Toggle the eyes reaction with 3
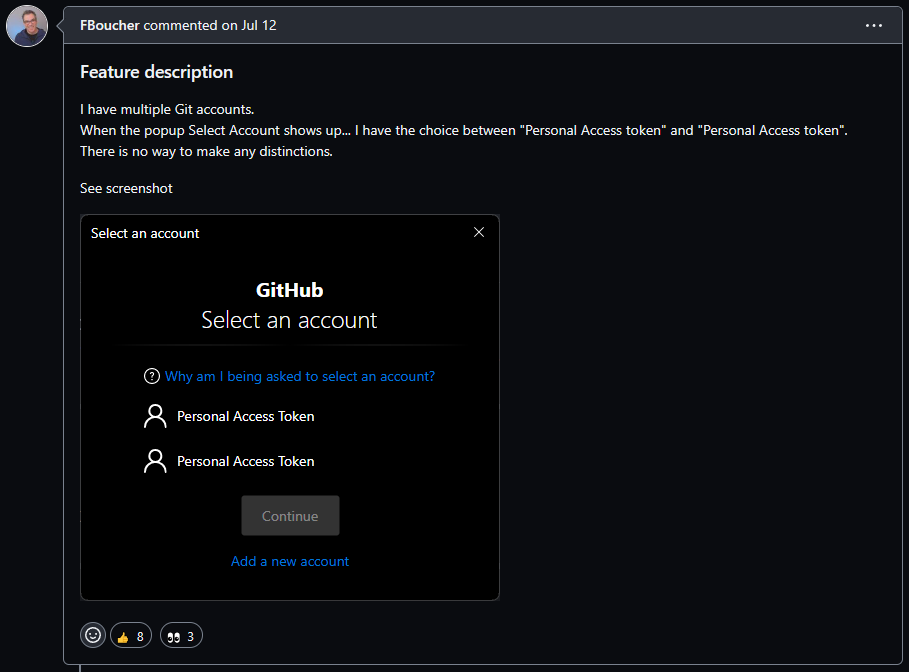The image size is (909, 672). coord(181,635)
